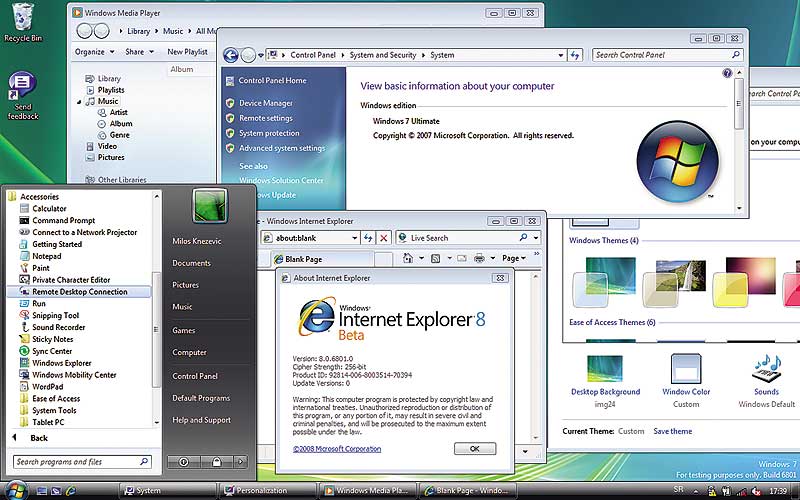Open Live Search options dropdown arrow

pos(536,238)
